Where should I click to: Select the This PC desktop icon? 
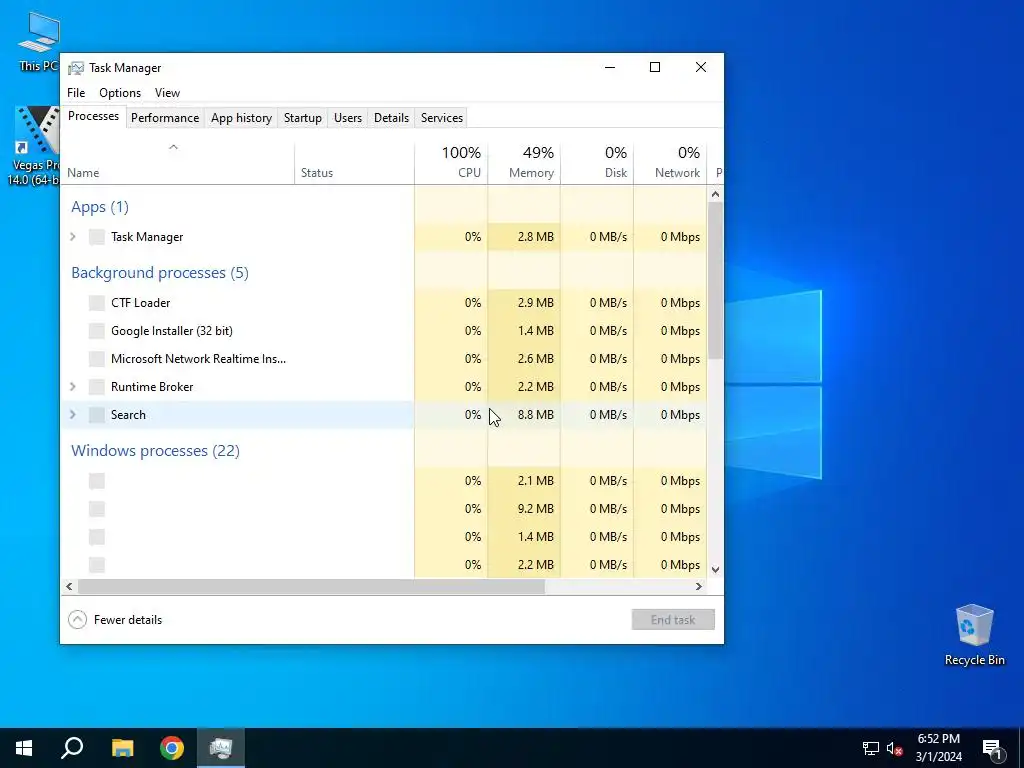click(38, 42)
